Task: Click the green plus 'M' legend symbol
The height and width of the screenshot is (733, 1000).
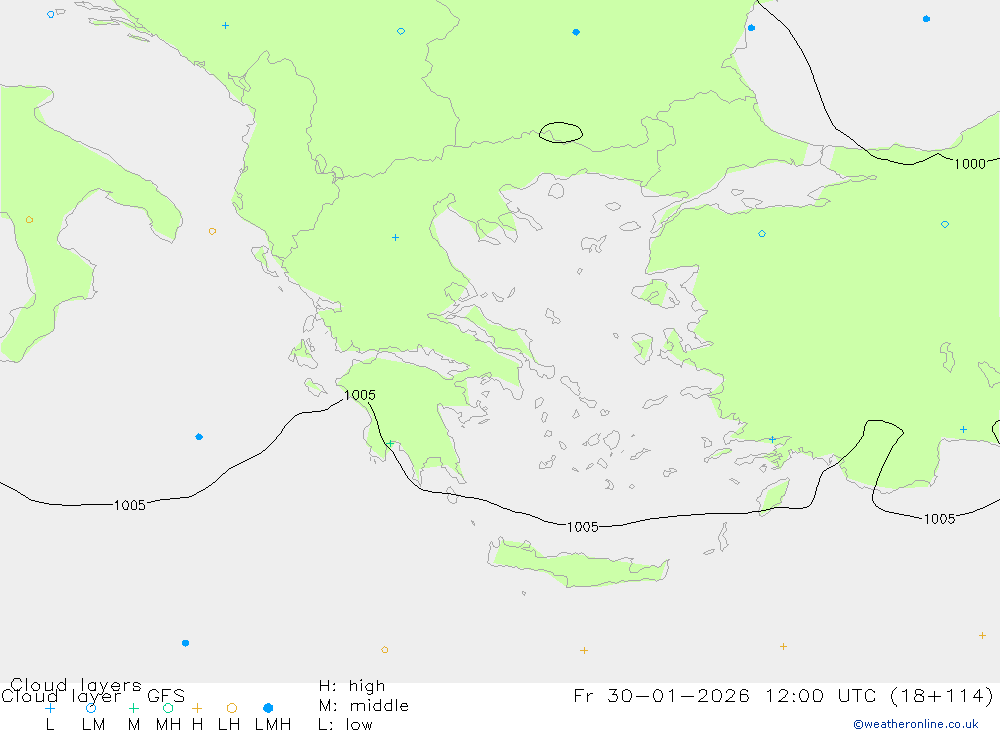Action: (x=133, y=708)
